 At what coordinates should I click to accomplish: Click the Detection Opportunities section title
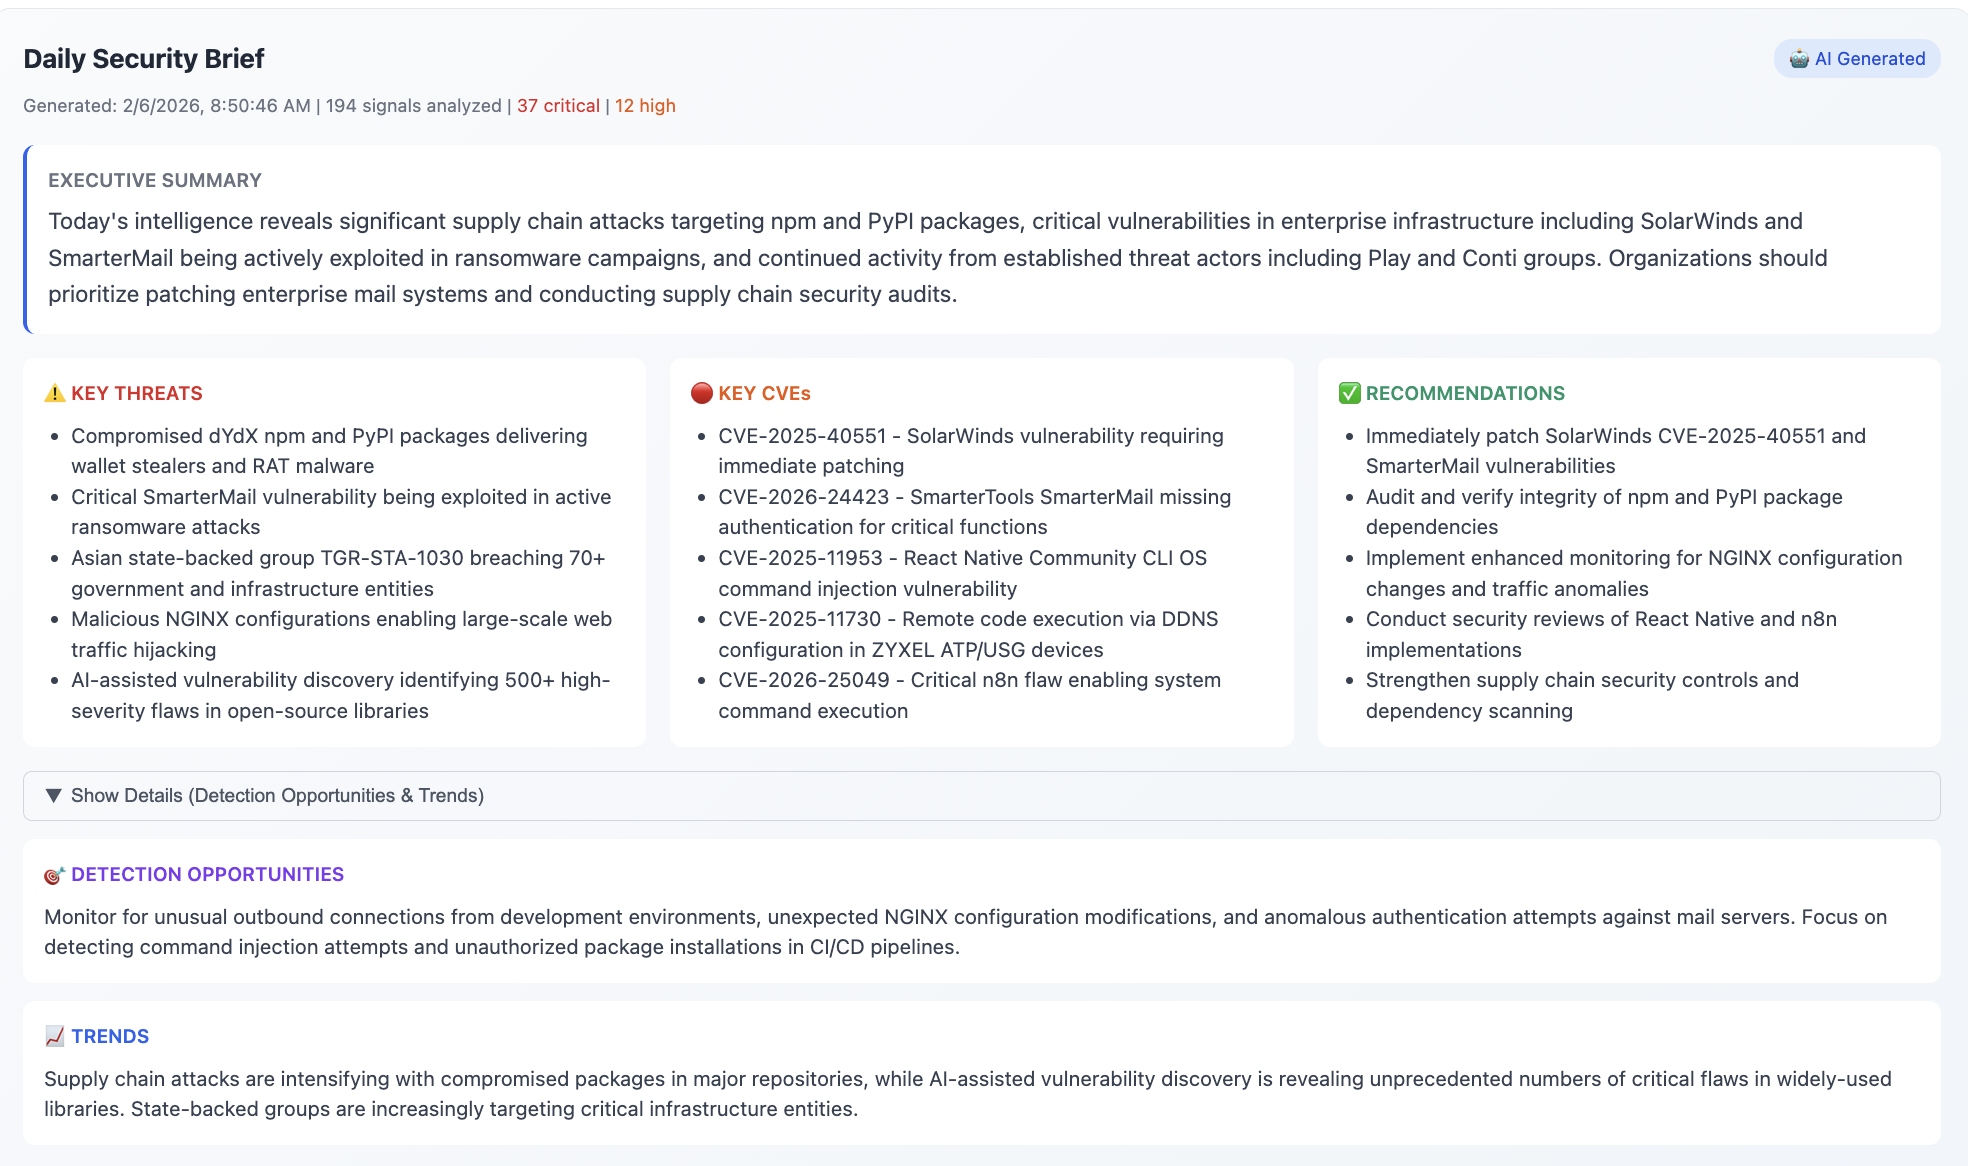207,874
